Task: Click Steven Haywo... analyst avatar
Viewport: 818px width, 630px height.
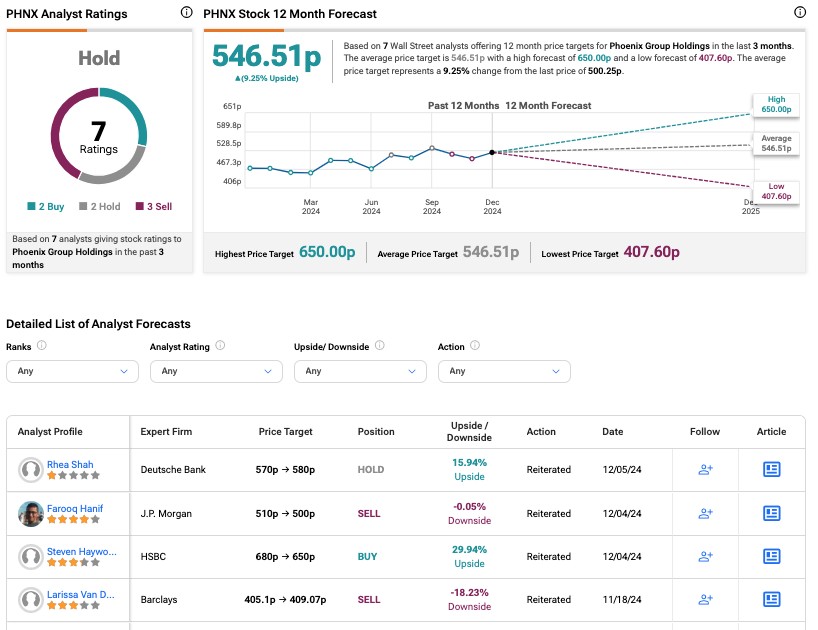Action: coord(30,556)
